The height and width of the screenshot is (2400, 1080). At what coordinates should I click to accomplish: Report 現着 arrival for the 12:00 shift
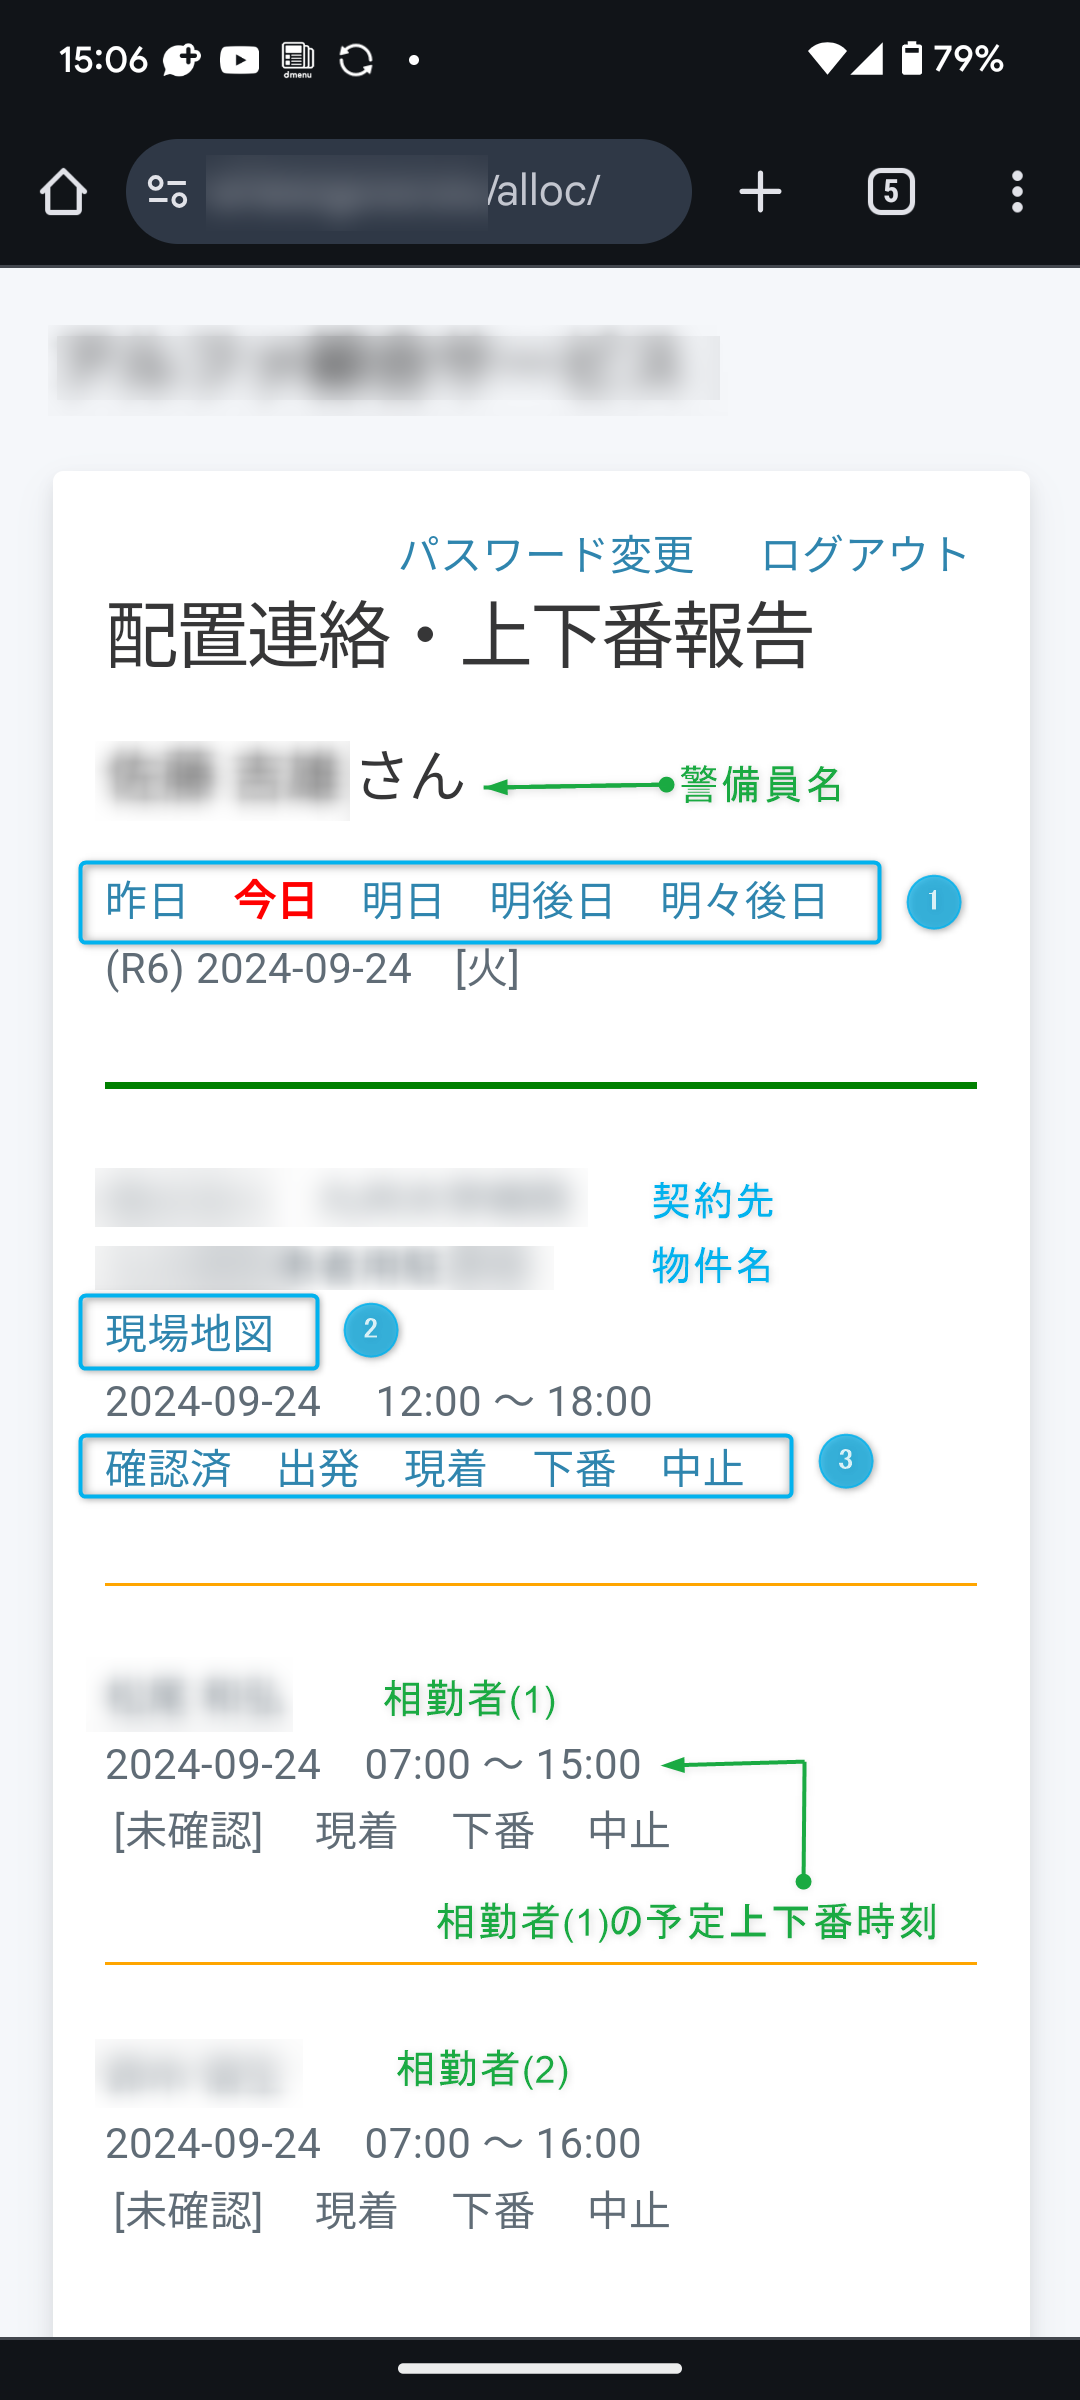point(445,1469)
